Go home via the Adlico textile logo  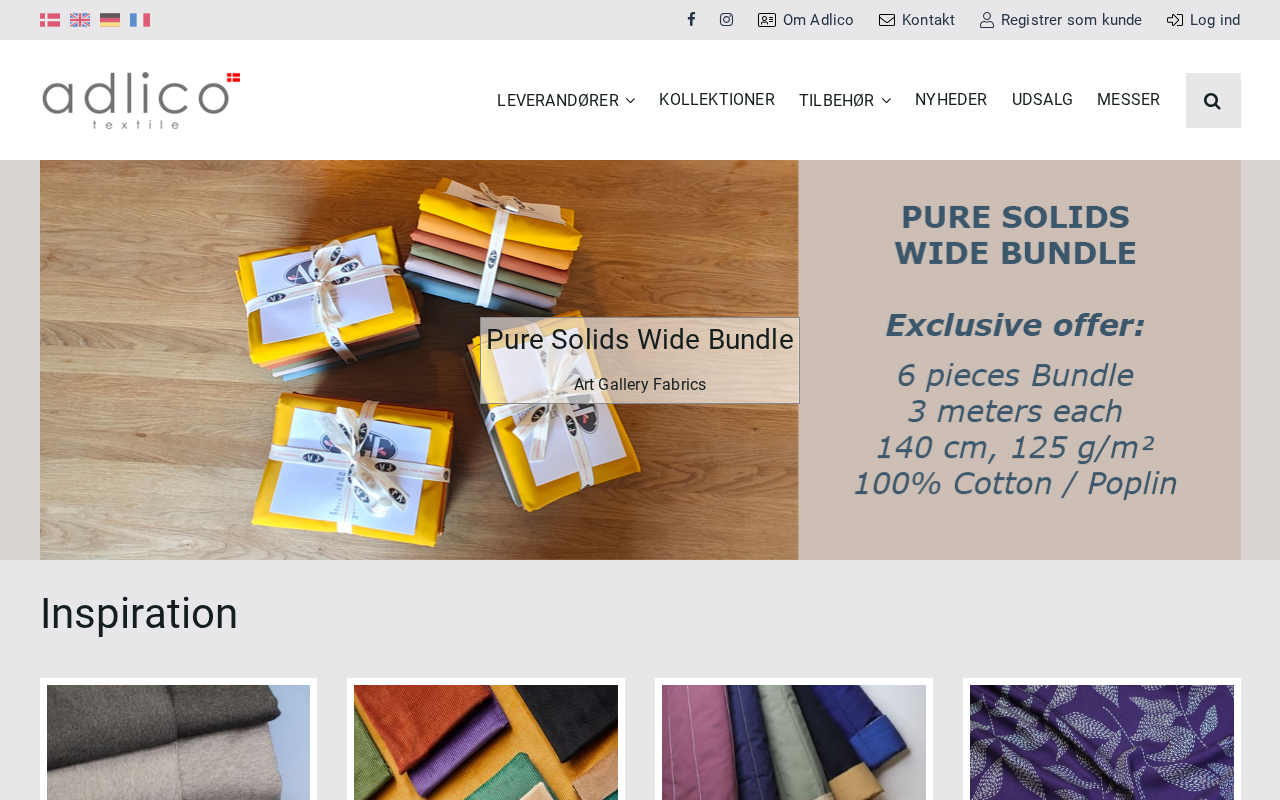[141, 100]
